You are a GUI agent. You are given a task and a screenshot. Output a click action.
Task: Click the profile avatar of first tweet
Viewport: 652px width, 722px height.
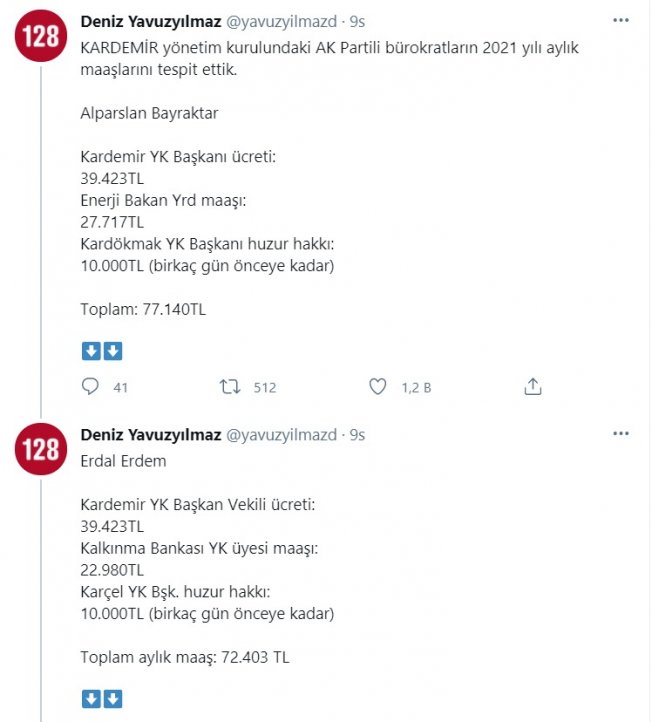tap(41, 36)
